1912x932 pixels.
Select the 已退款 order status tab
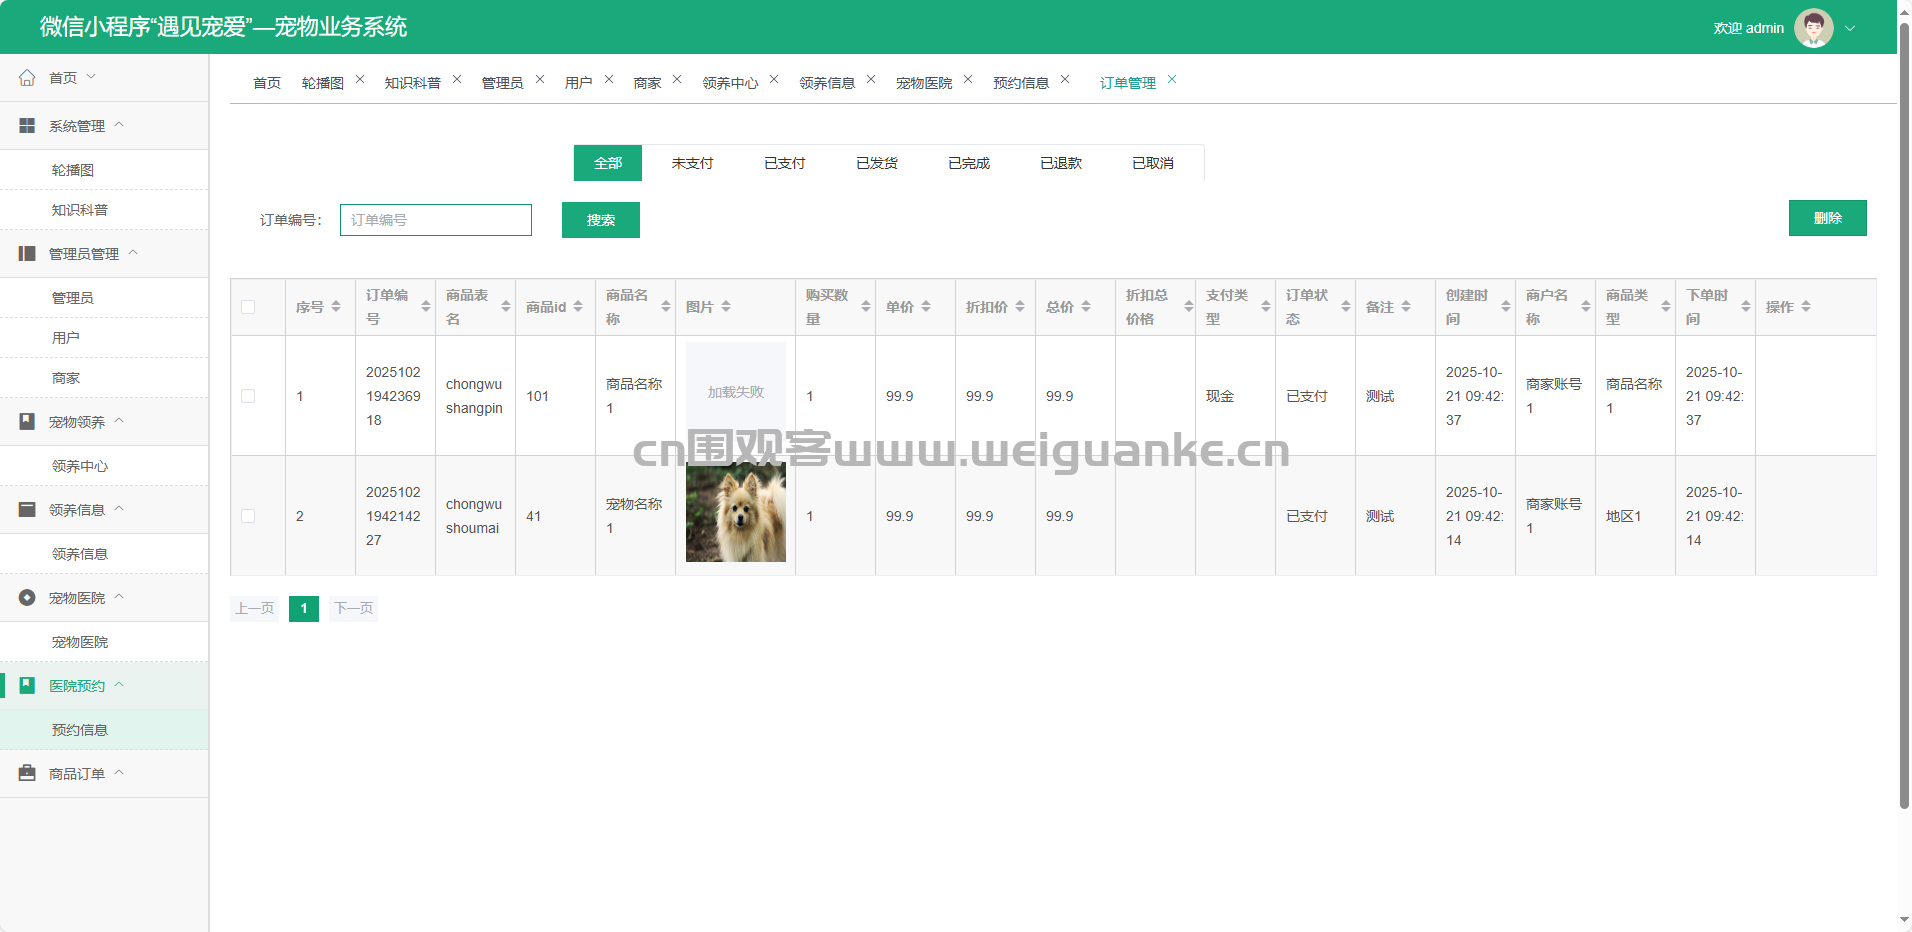(1060, 163)
